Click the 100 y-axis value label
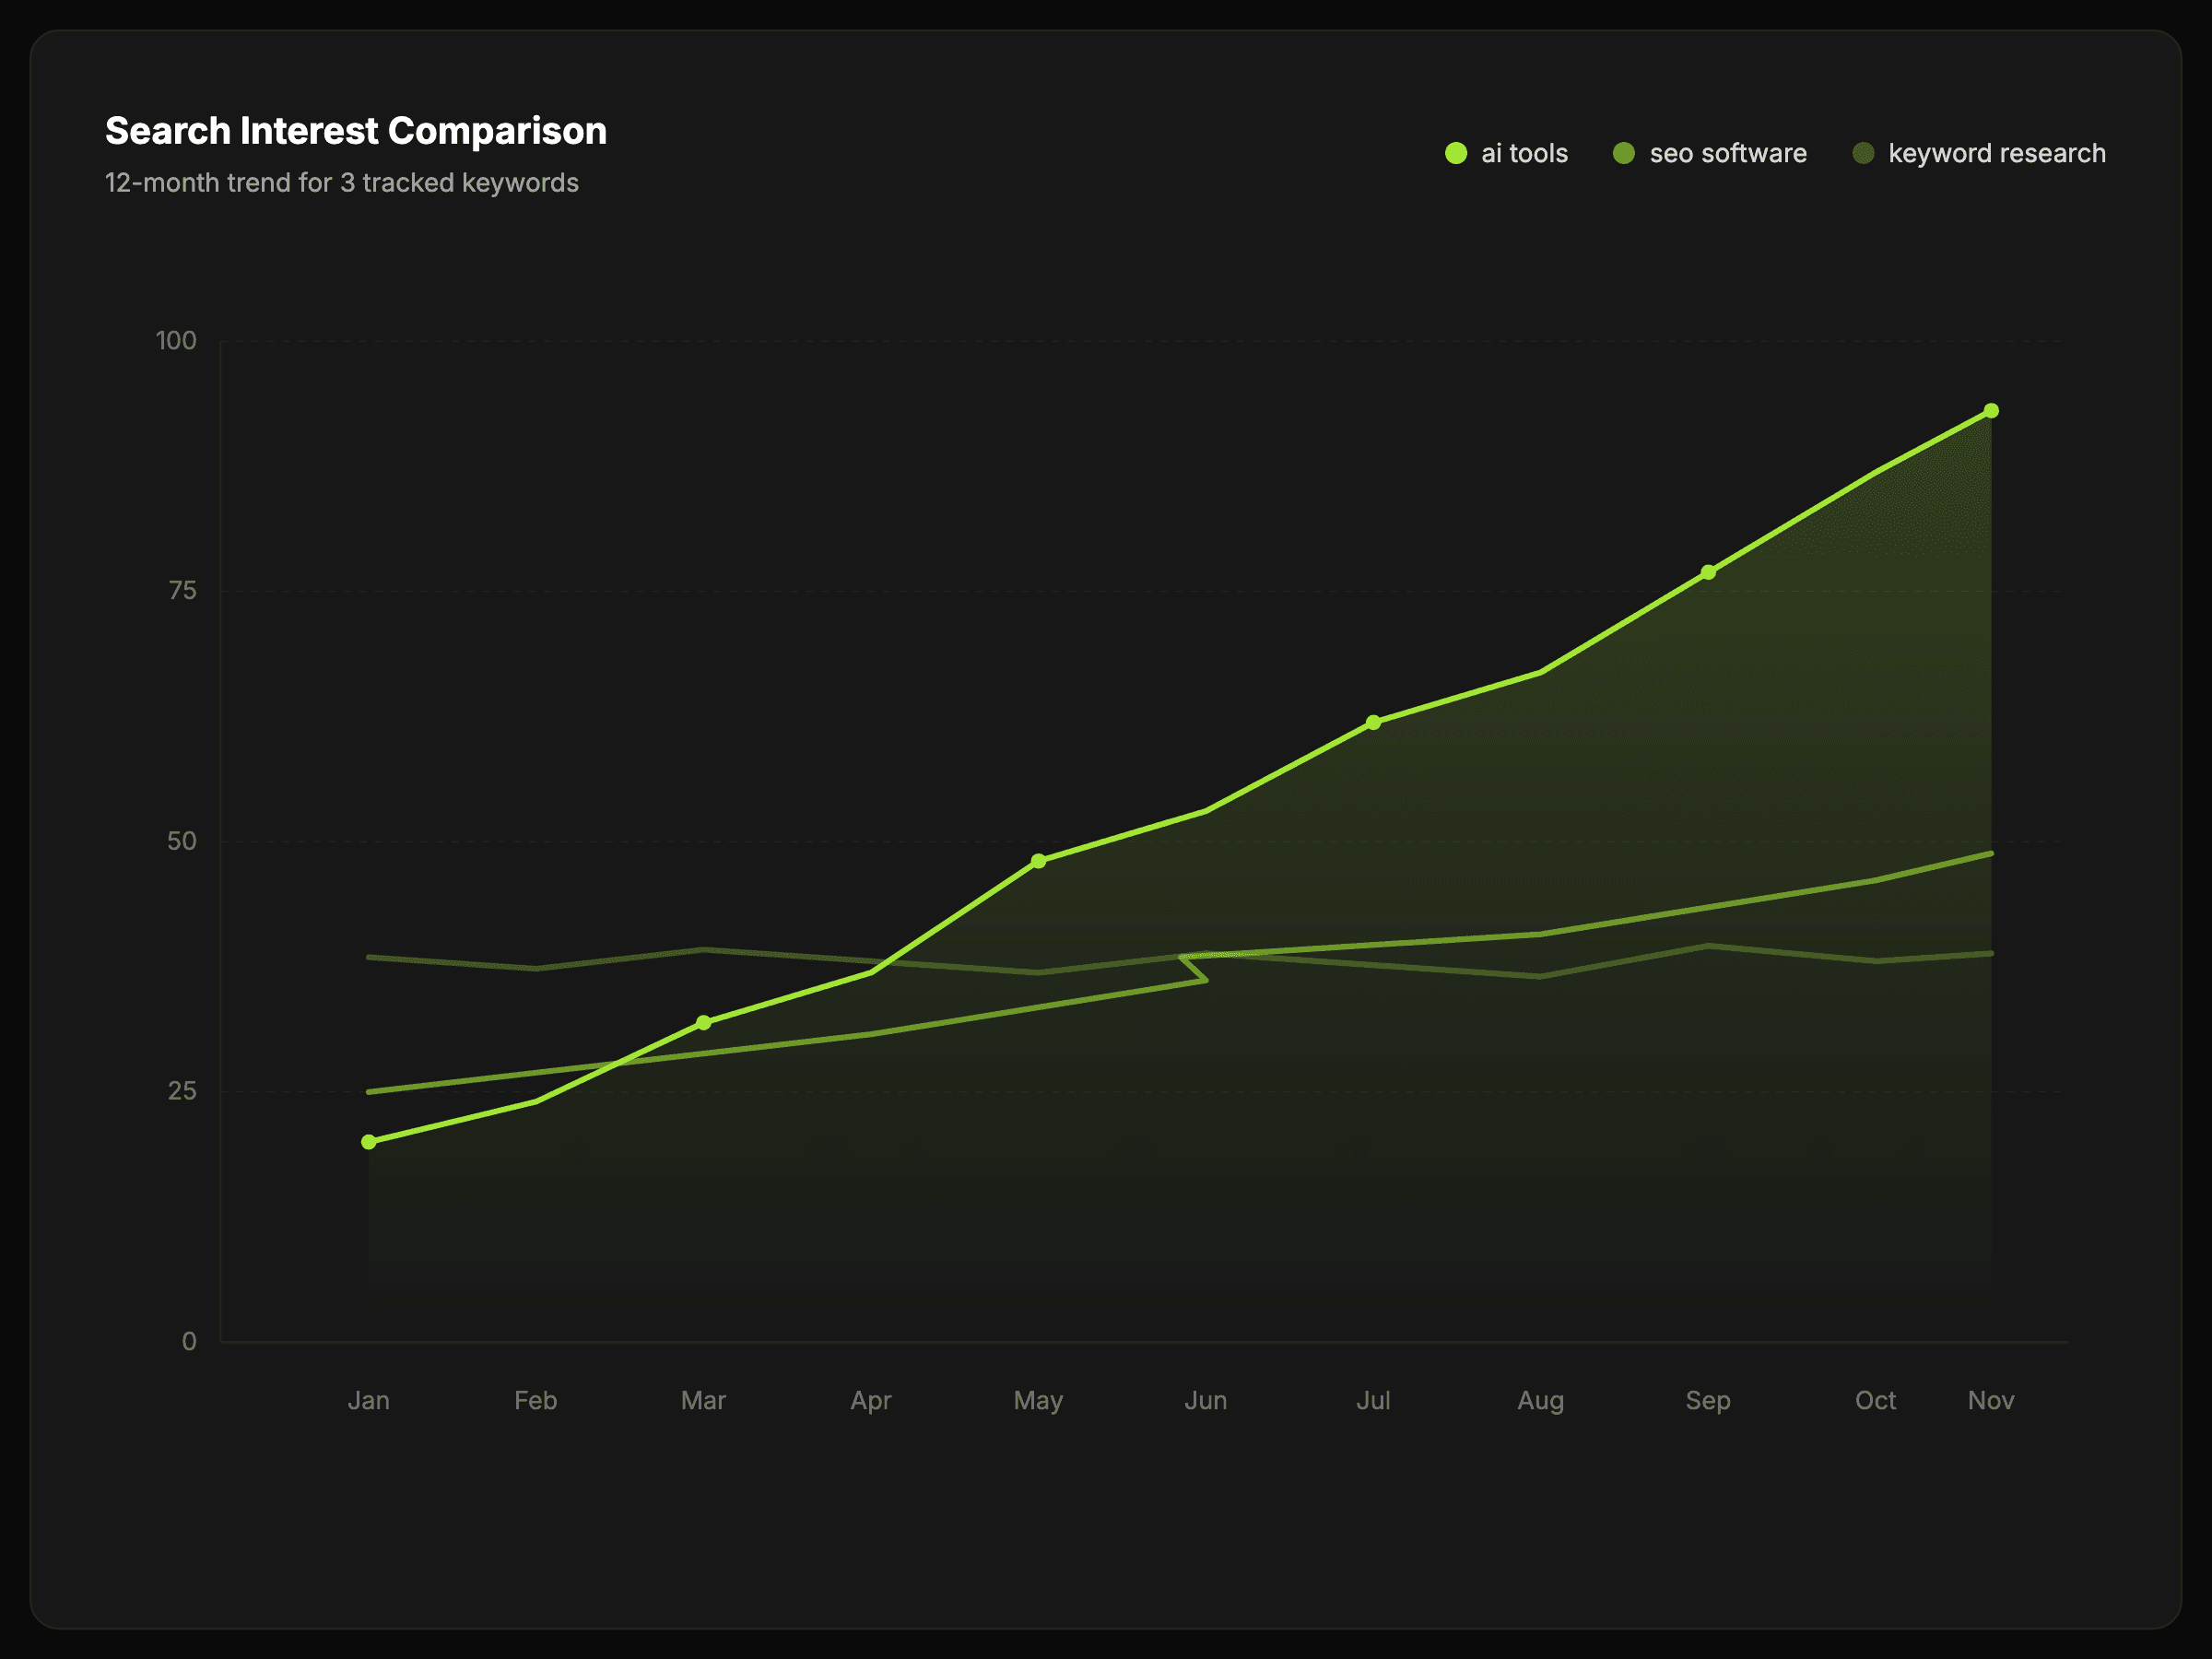The image size is (2212, 1659). [x=176, y=341]
